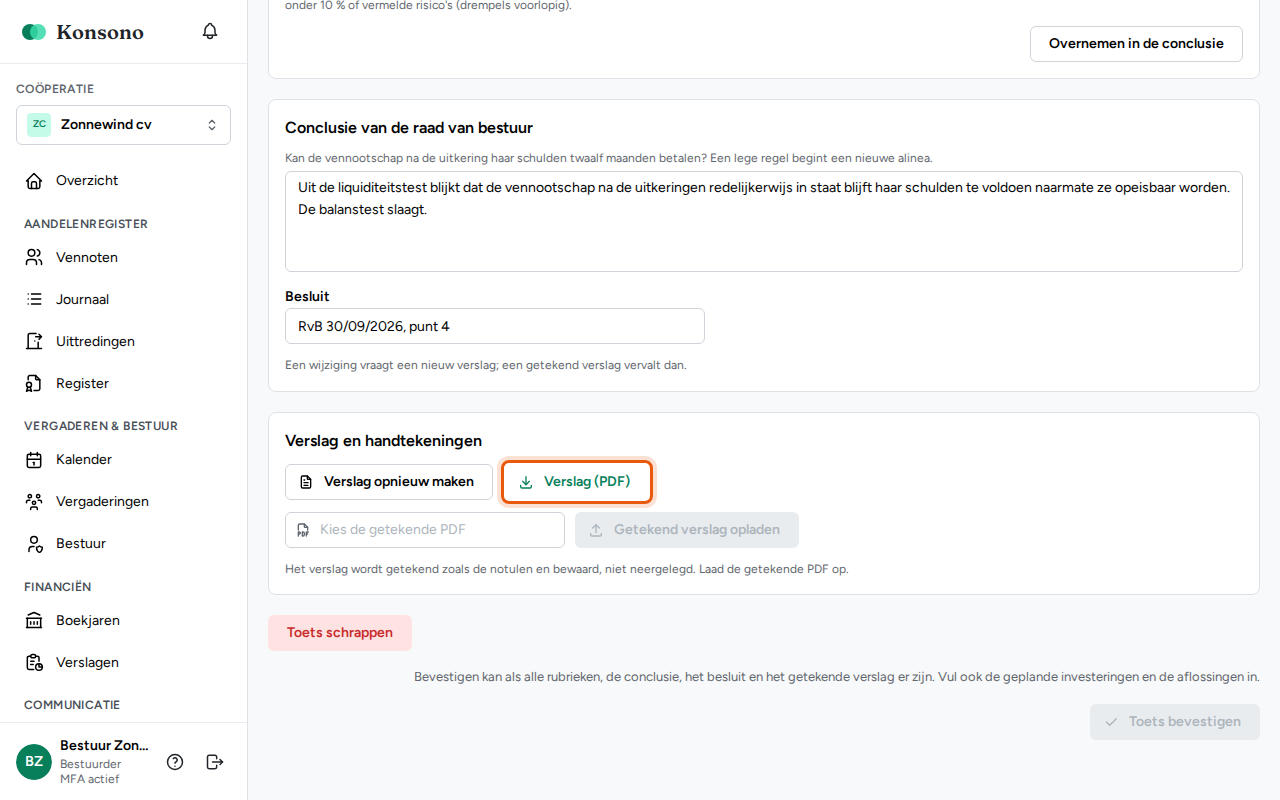Image resolution: width=1280 pixels, height=800 pixels.
Task: Click Overnemen in de conclusie button
Action: [x=1136, y=44]
